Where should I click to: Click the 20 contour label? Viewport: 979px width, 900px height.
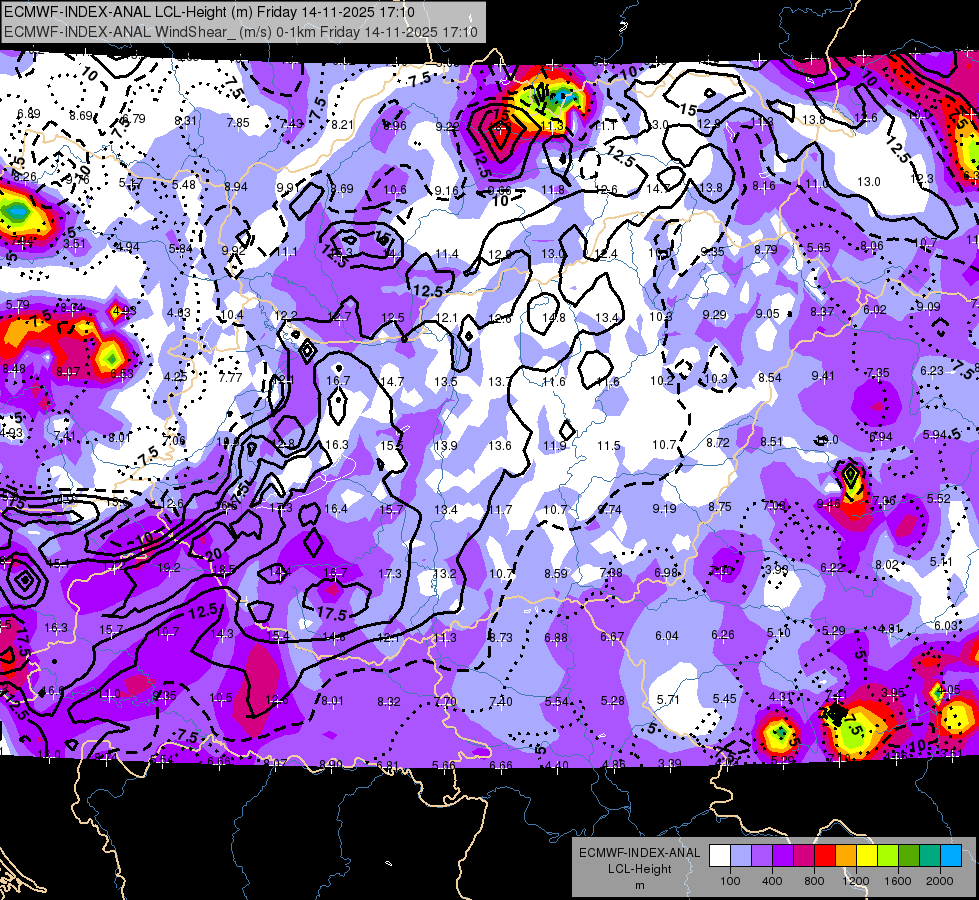pyautogui.click(x=214, y=554)
